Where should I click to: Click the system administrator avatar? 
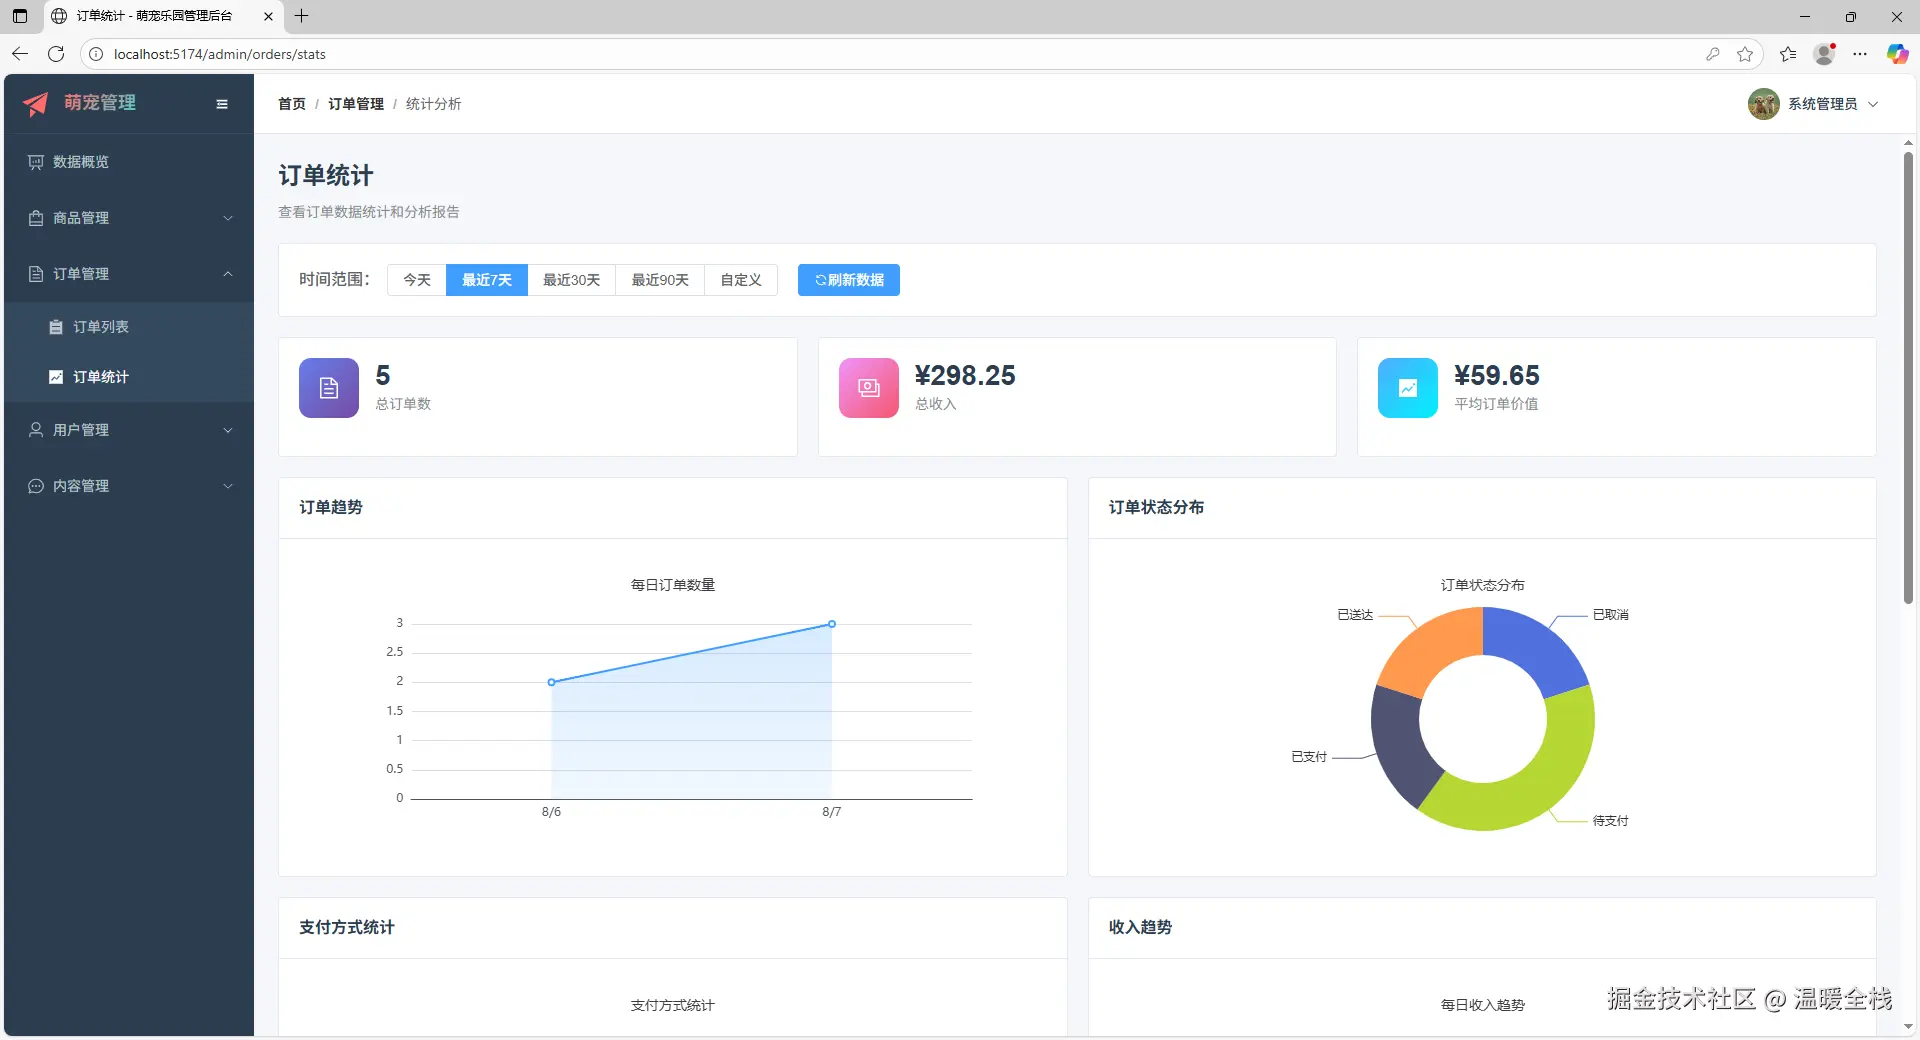(x=1763, y=104)
